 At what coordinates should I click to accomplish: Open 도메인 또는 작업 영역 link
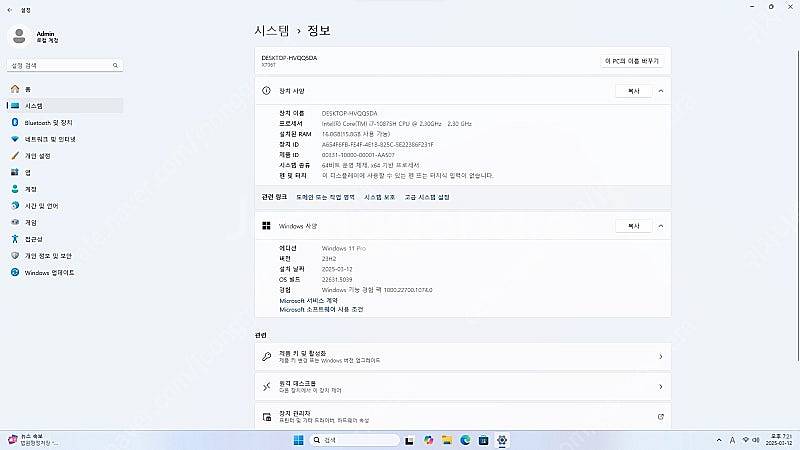click(x=326, y=197)
